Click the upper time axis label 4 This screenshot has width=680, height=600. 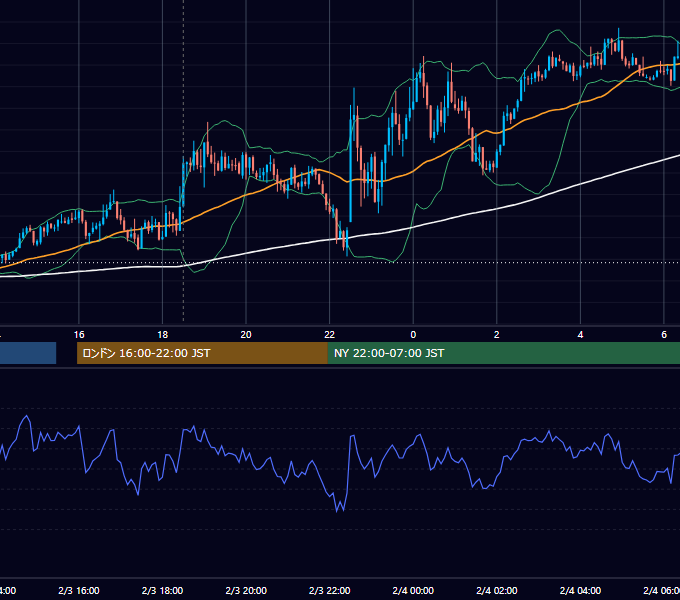pos(580,335)
